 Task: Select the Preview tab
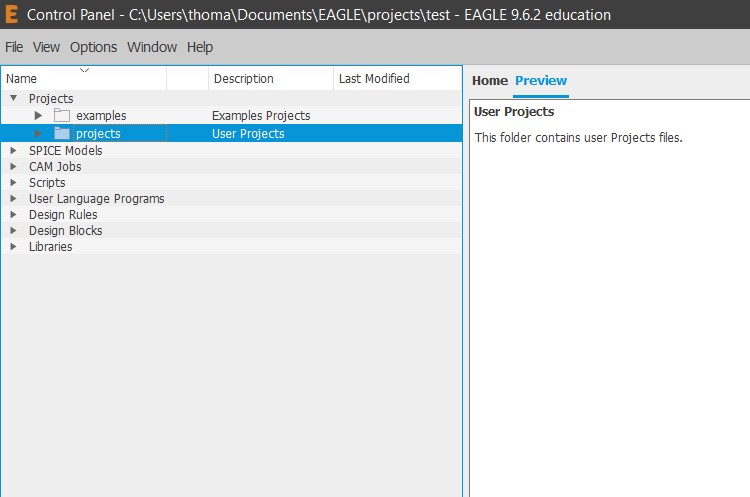[541, 81]
